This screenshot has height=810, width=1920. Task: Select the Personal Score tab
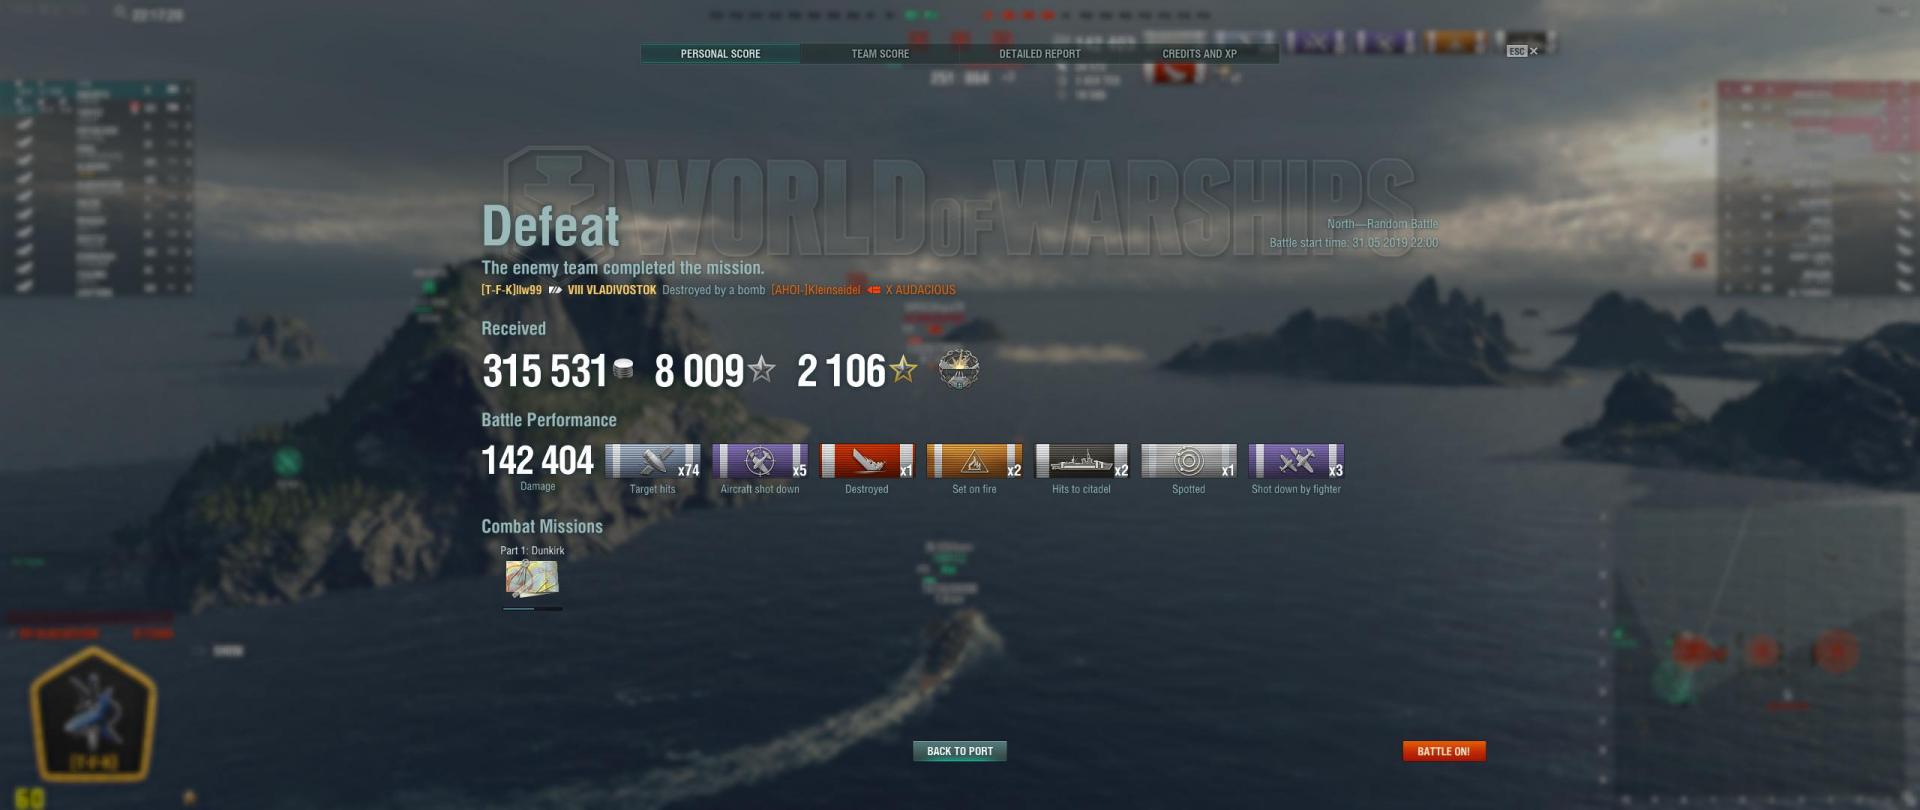pyautogui.click(x=720, y=54)
